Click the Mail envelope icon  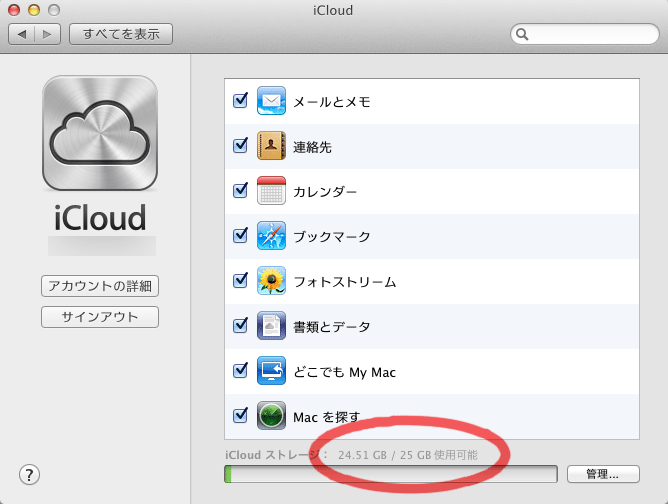pos(271,101)
